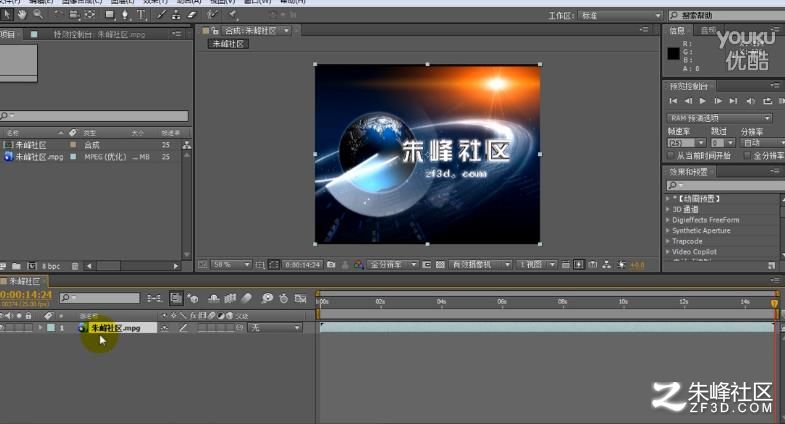The image size is (785, 424).
Task: Click the 8 bpc color depth button
Action: pyautogui.click(x=51, y=266)
